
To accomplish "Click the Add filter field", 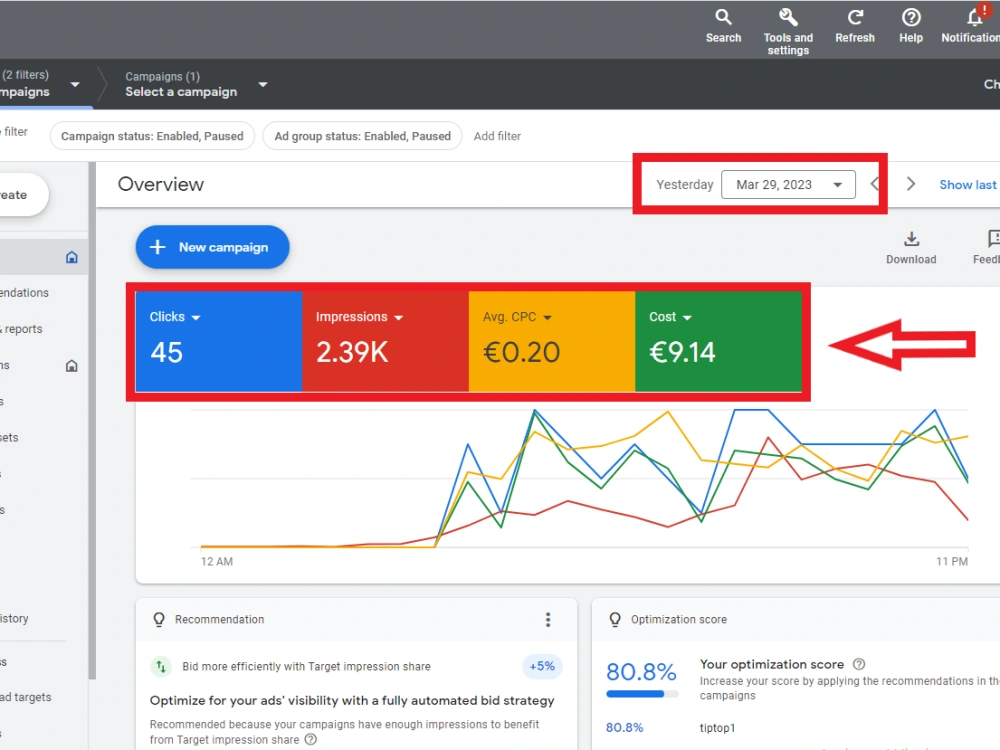I will point(497,136).
